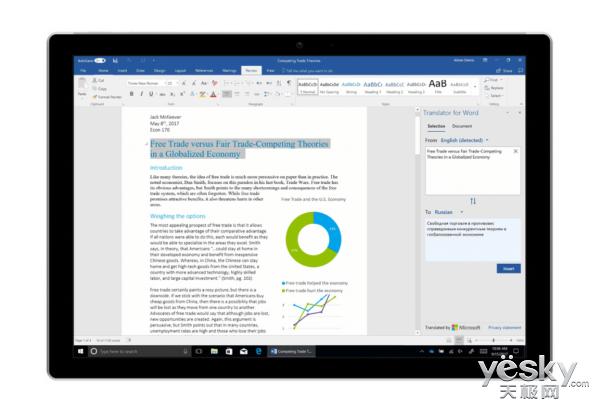Image resolution: width=600 pixels, height=413 pixels.
Task: Click the Underline button in ribbon
Action: point(152,93)
